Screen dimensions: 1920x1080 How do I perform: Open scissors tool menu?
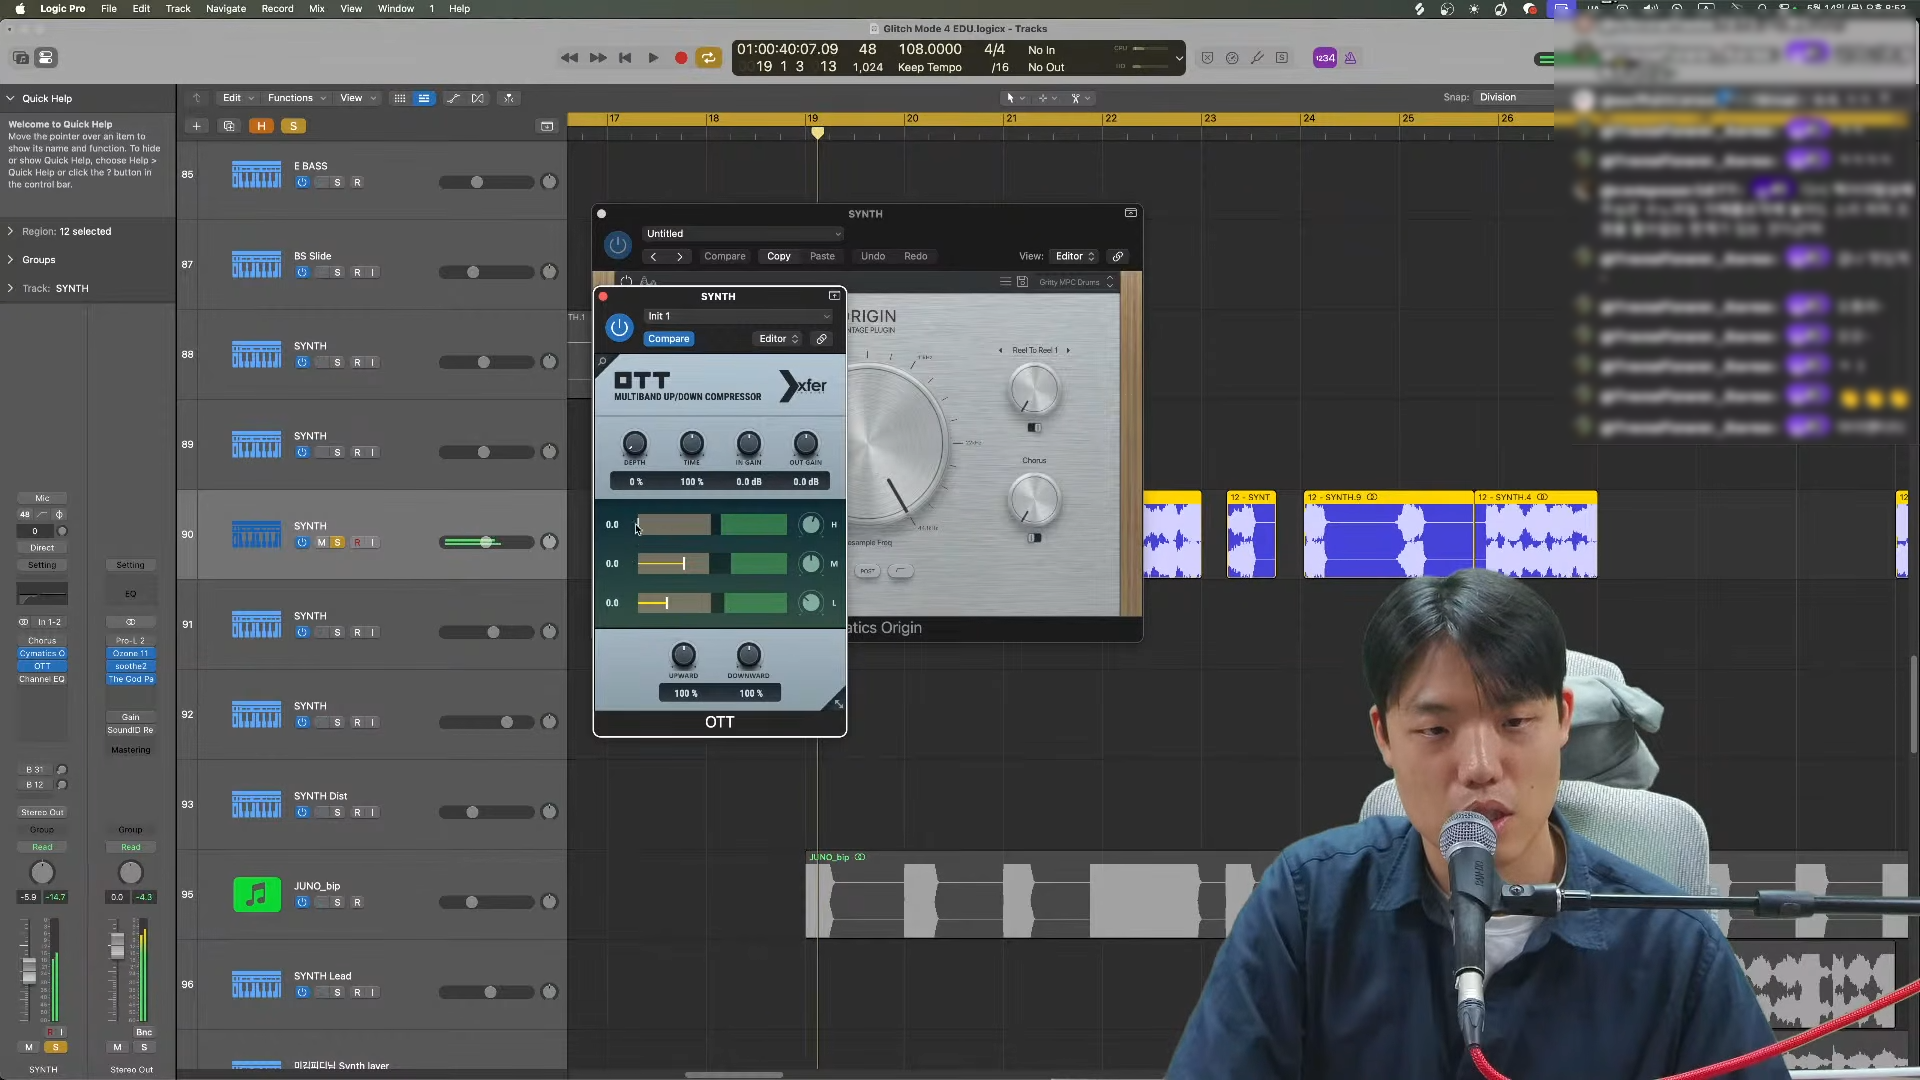point(1081,98)
